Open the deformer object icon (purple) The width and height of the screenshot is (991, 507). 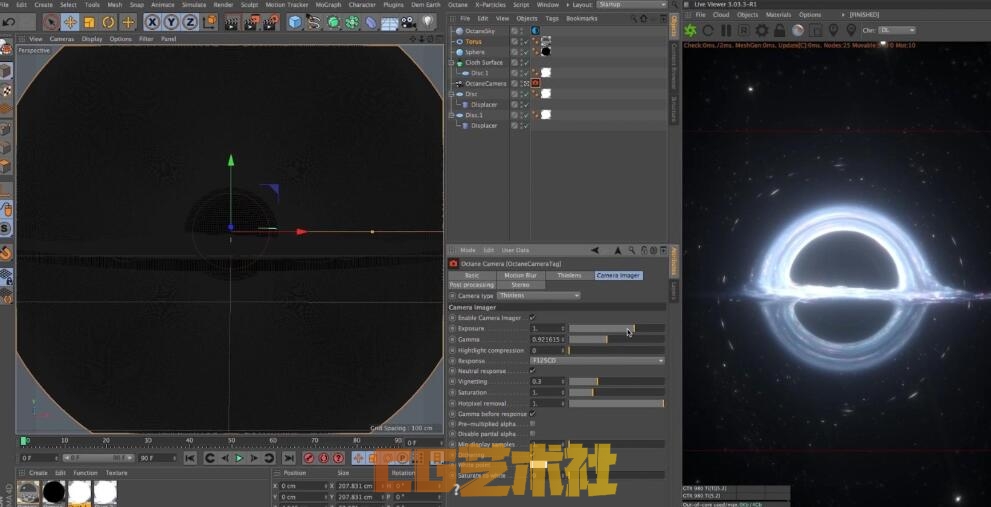[371, 23]
